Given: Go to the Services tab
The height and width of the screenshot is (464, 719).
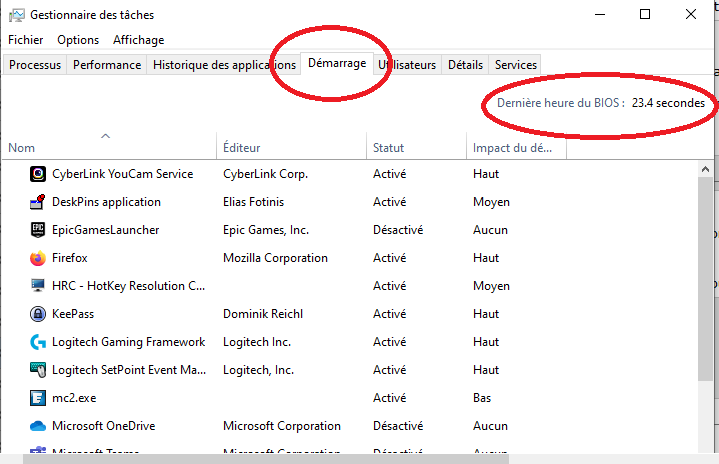Looking at the screenshot, I should coord(515,65).
